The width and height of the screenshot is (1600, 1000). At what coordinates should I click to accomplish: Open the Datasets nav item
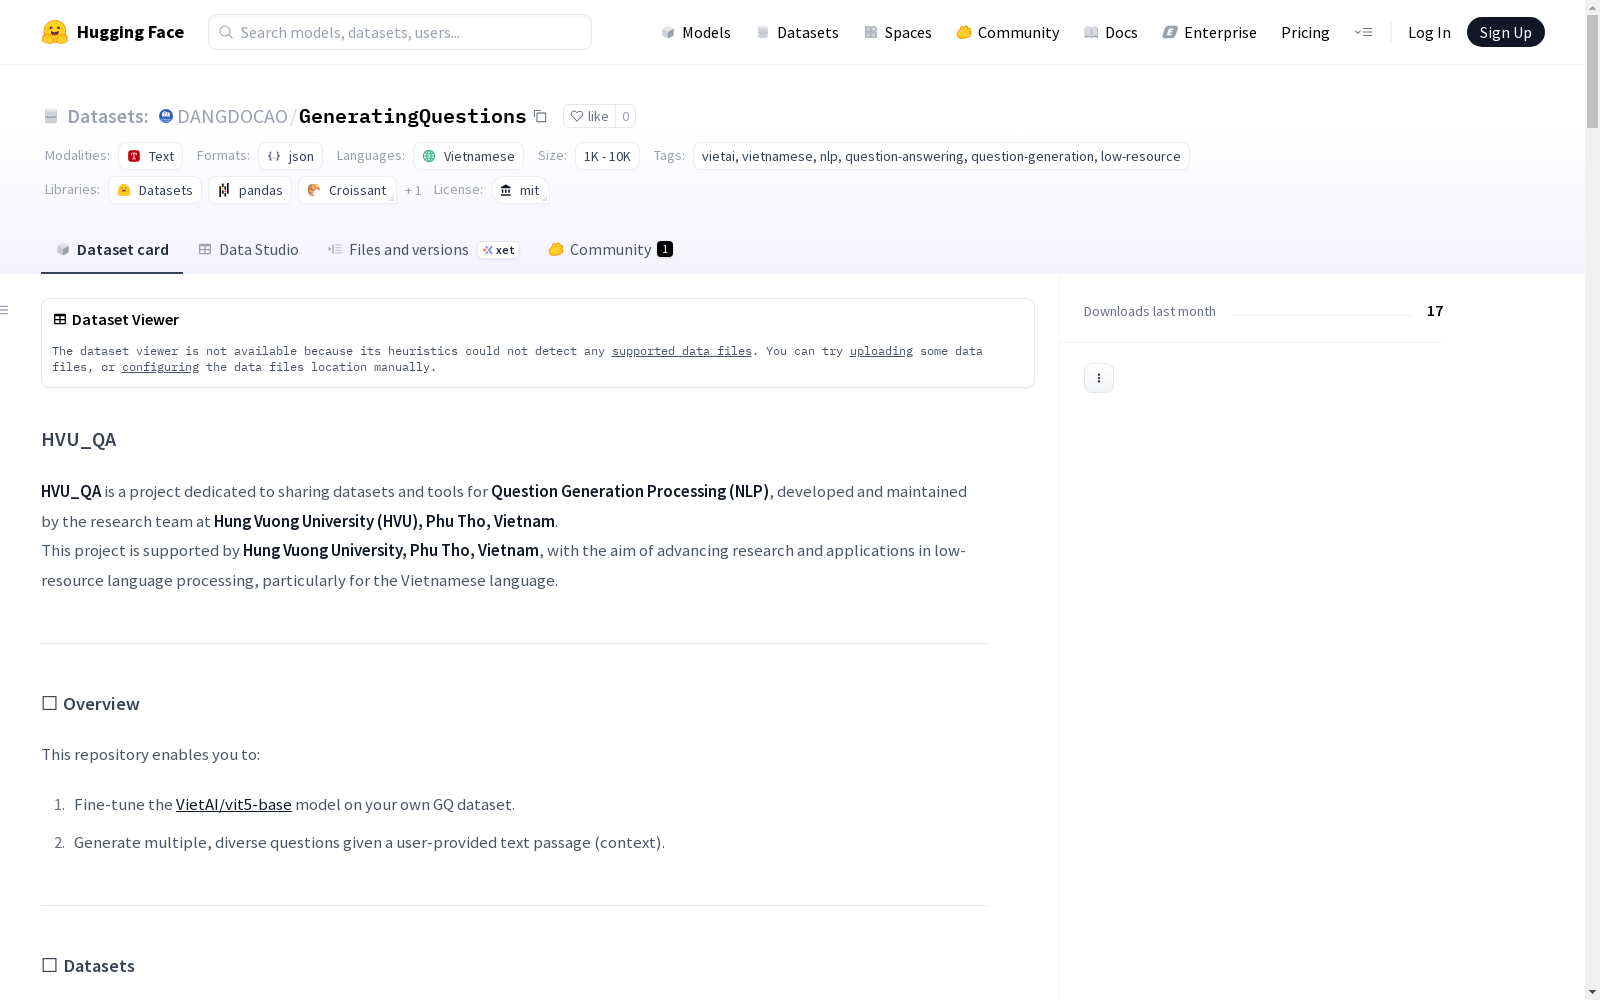(x=797, y=32)
